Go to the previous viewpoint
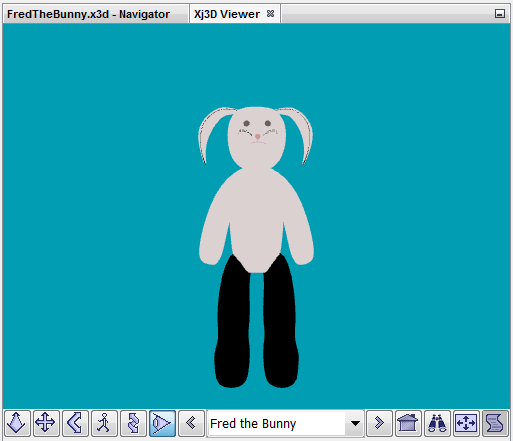 pos(191,423)
